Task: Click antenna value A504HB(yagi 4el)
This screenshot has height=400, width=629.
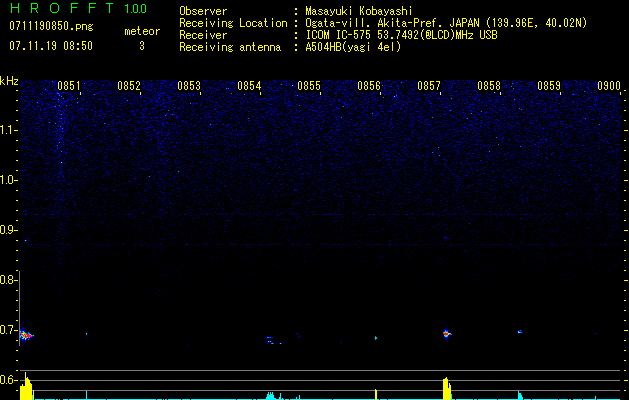Action: click(x=353, y=47)
